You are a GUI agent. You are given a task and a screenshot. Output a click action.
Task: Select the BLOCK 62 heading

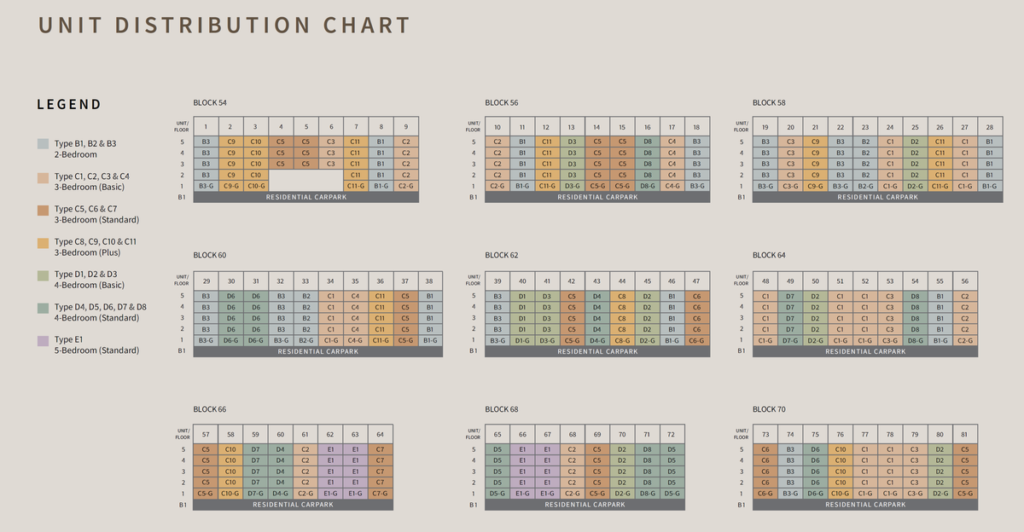click(502, 255)
